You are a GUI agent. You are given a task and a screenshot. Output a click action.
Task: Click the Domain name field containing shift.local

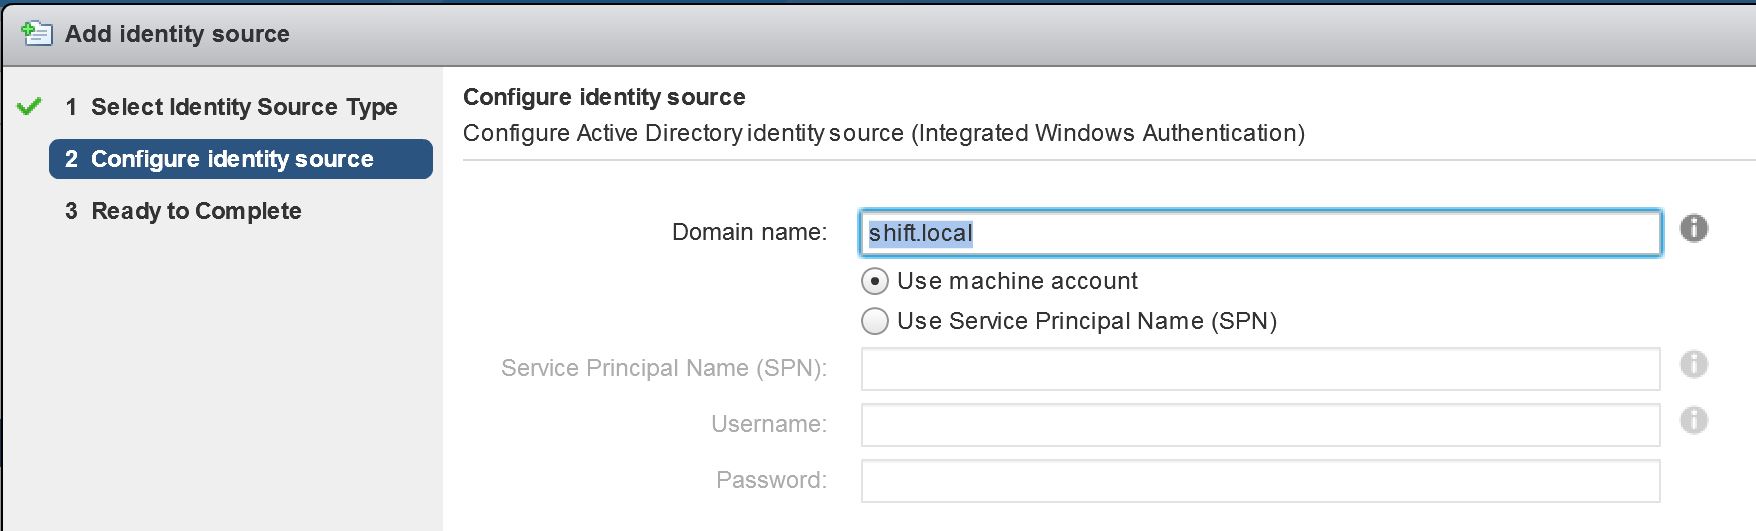[1261, 233]
